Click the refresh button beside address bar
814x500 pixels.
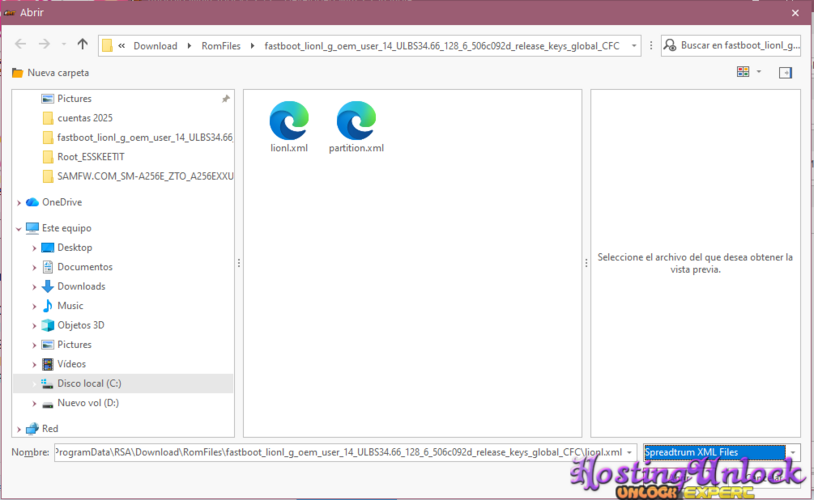(651, 46)
